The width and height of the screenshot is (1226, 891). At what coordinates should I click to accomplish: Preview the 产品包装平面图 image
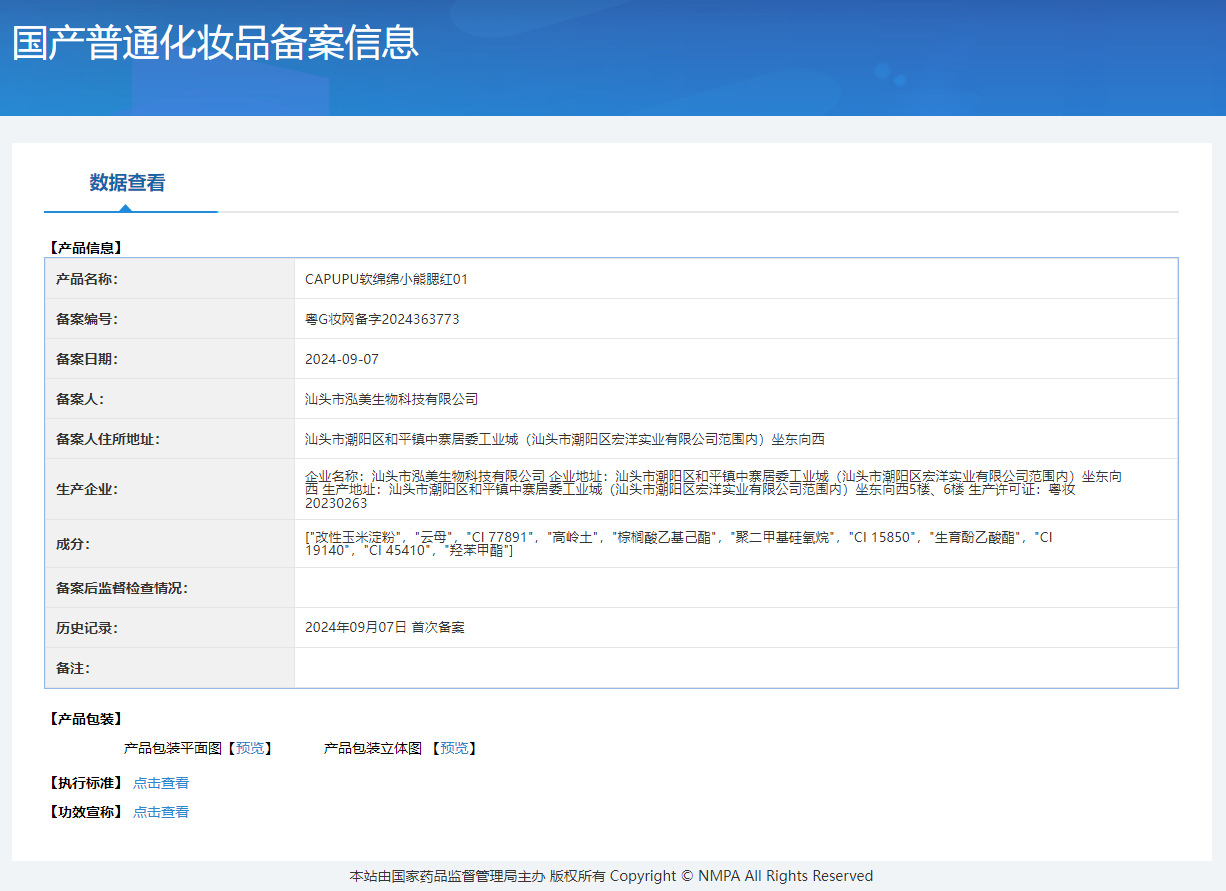tap(250, 748)
